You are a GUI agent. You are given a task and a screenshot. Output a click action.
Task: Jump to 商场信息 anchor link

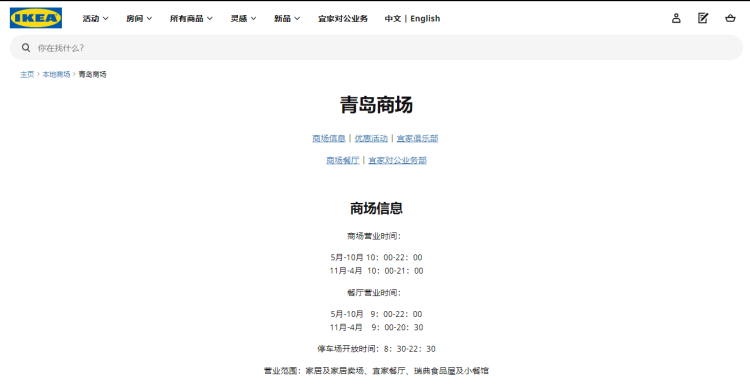coord(329,138)
